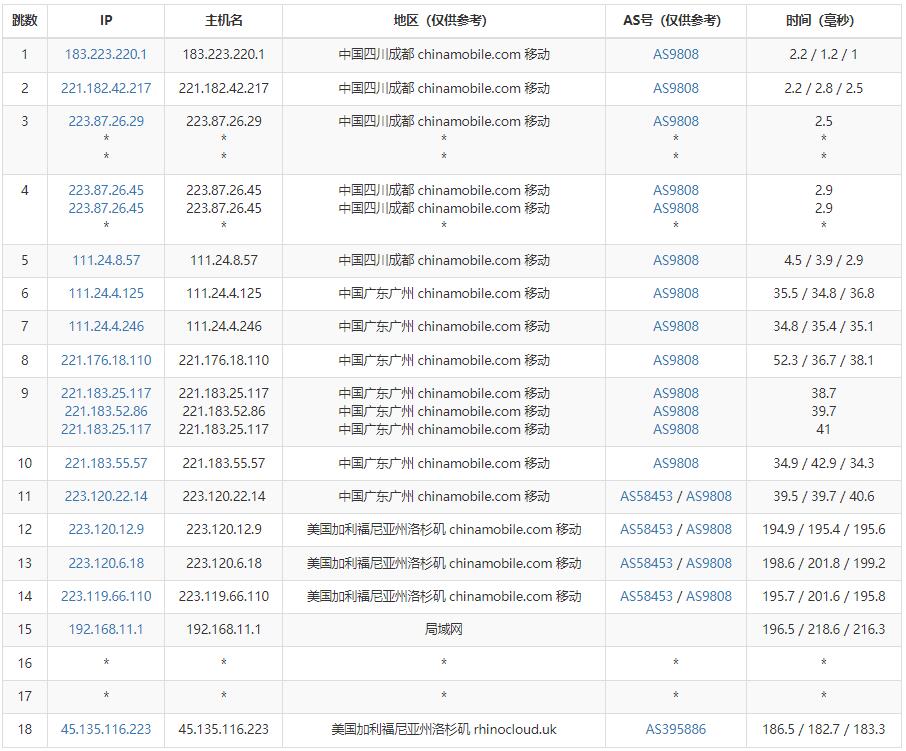Click AS58453 link in hop 11 row

pos(647,496)
